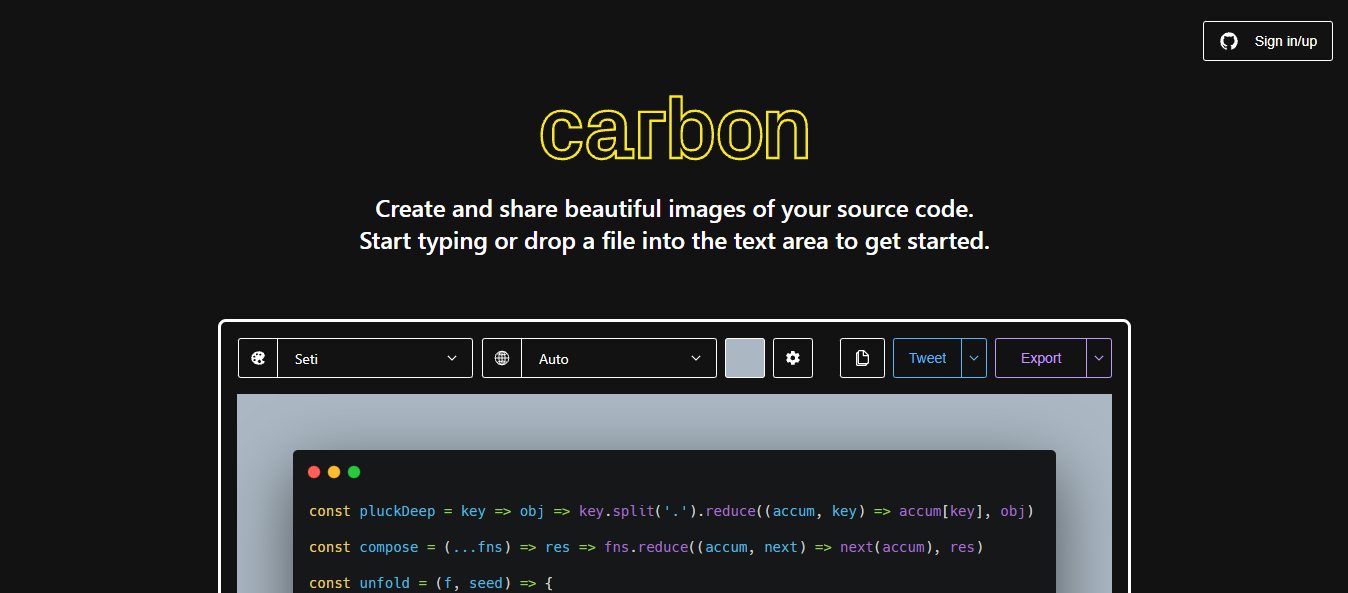Open the settings gear menu
The height and width of the screenshot is (593, 1348).
point(793,358)
